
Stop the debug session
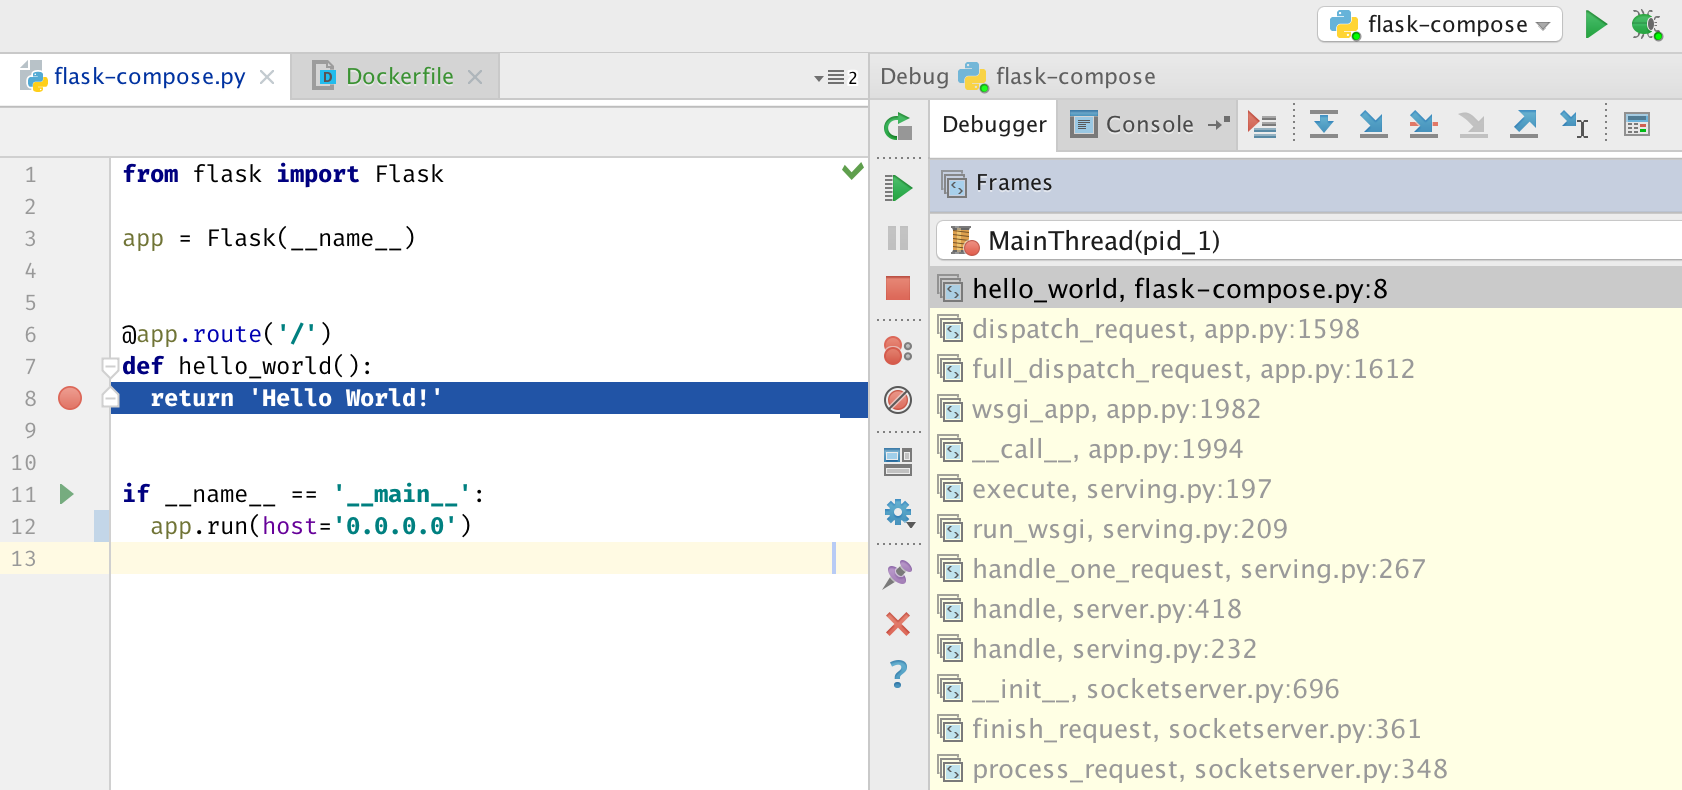coord(898,288)
